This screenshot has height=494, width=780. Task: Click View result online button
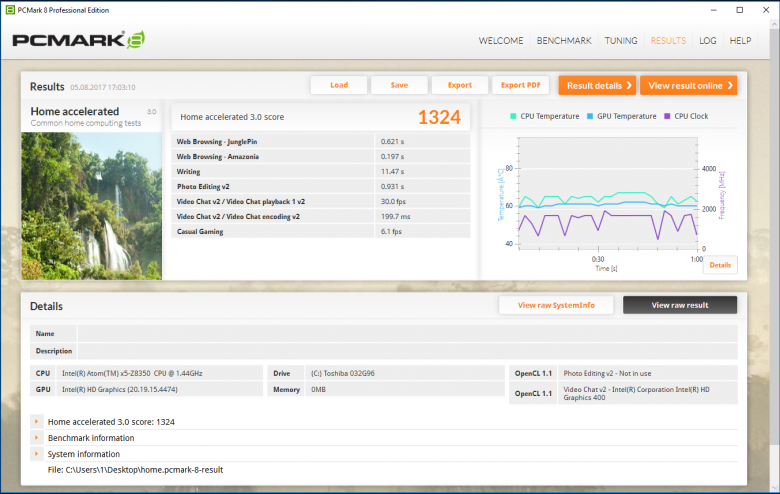point(688,86)
